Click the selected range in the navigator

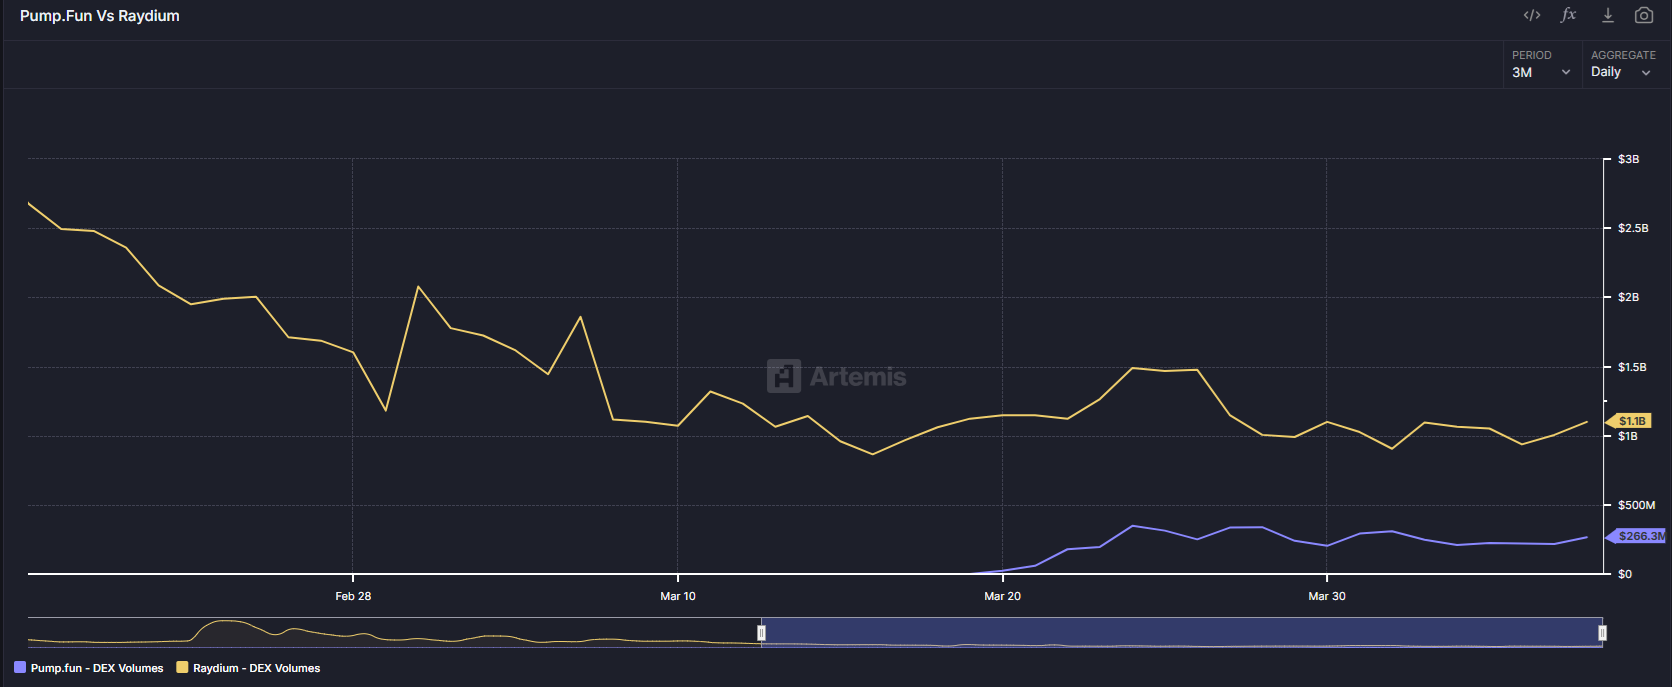(1181, 632)
